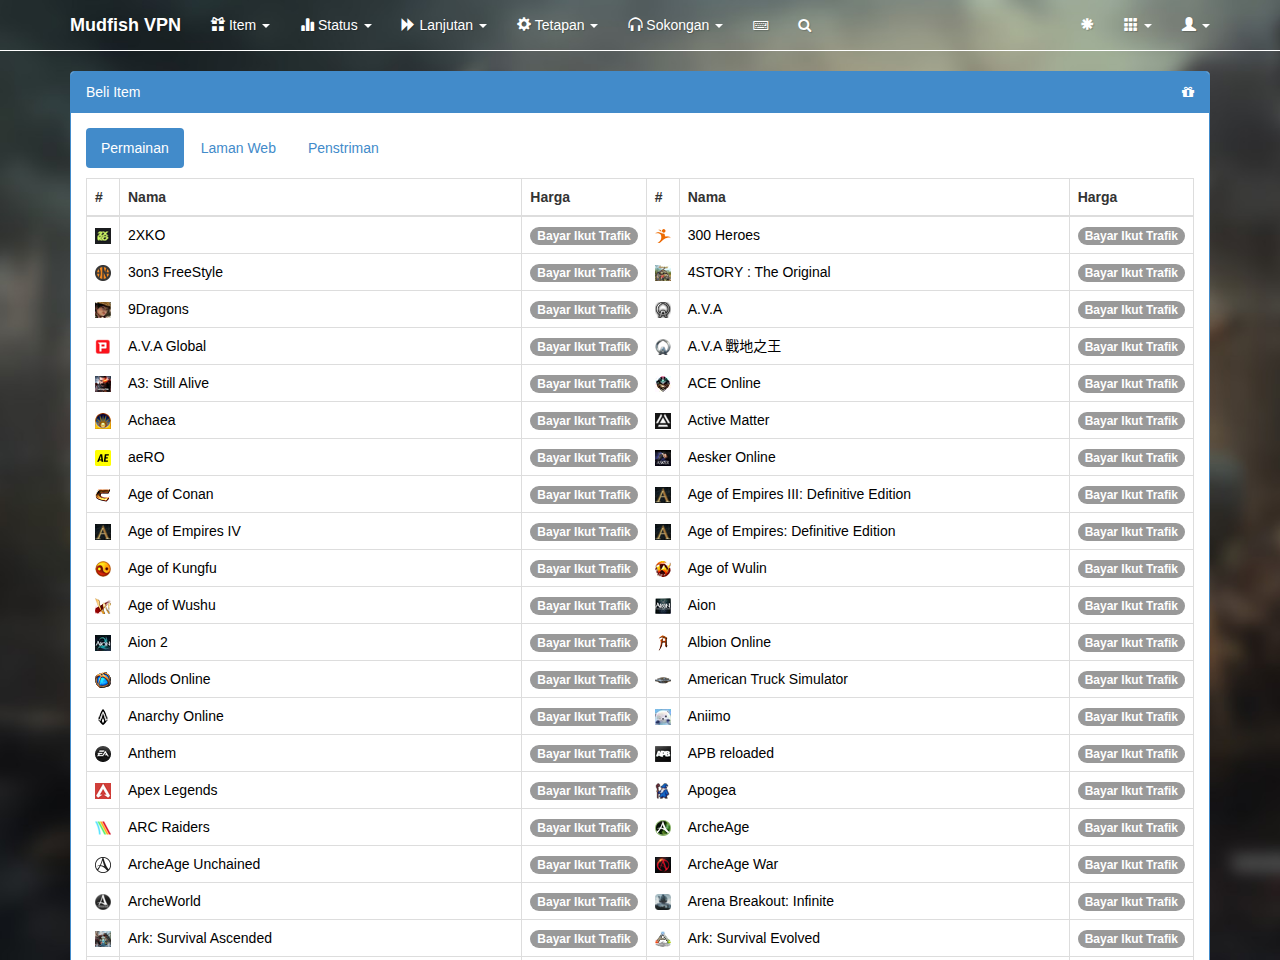Open the user account dropdown
Viewport: 1280px width, 960px height.
1195,25
